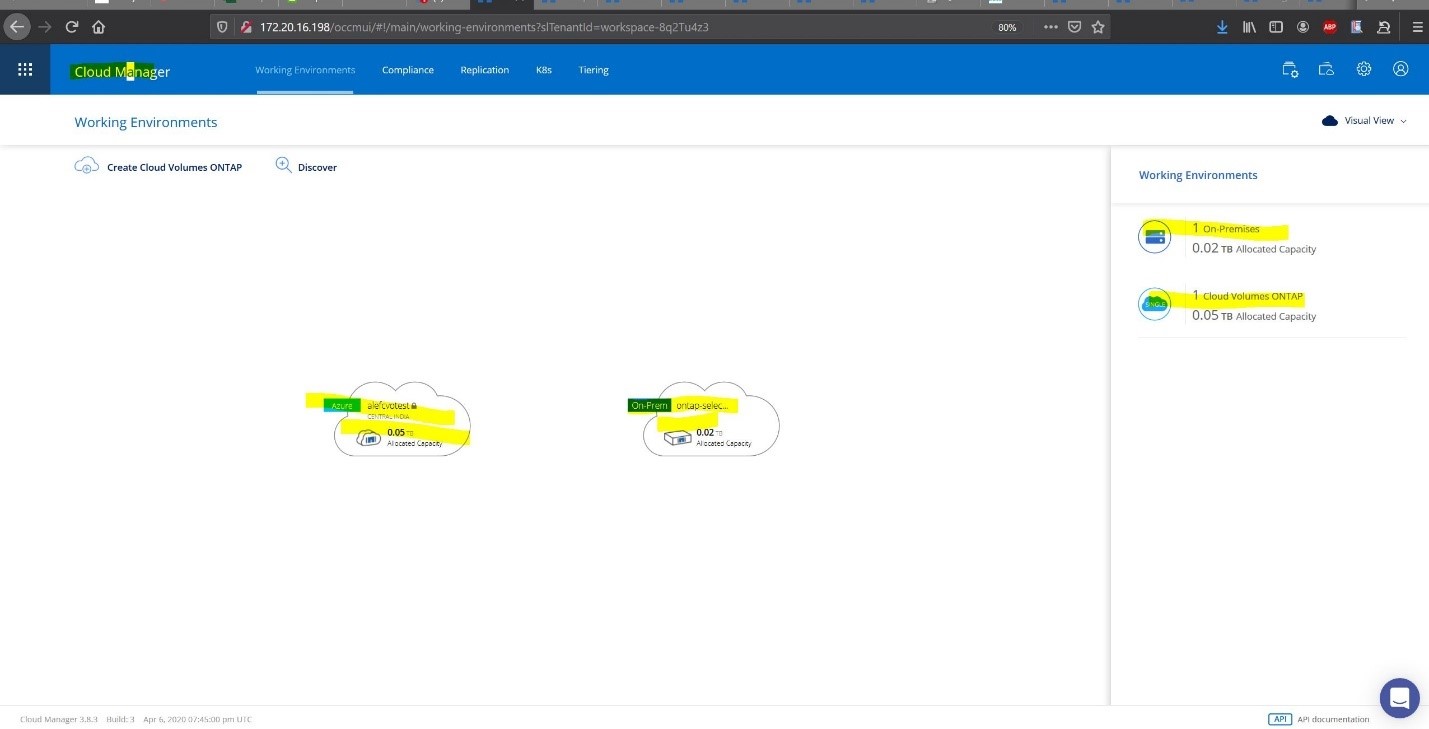Image resolution: width=1429 pixels, height=729 pixels.
Task: Click the insecure connection padlock icon
Action: [x=245, y=27]
